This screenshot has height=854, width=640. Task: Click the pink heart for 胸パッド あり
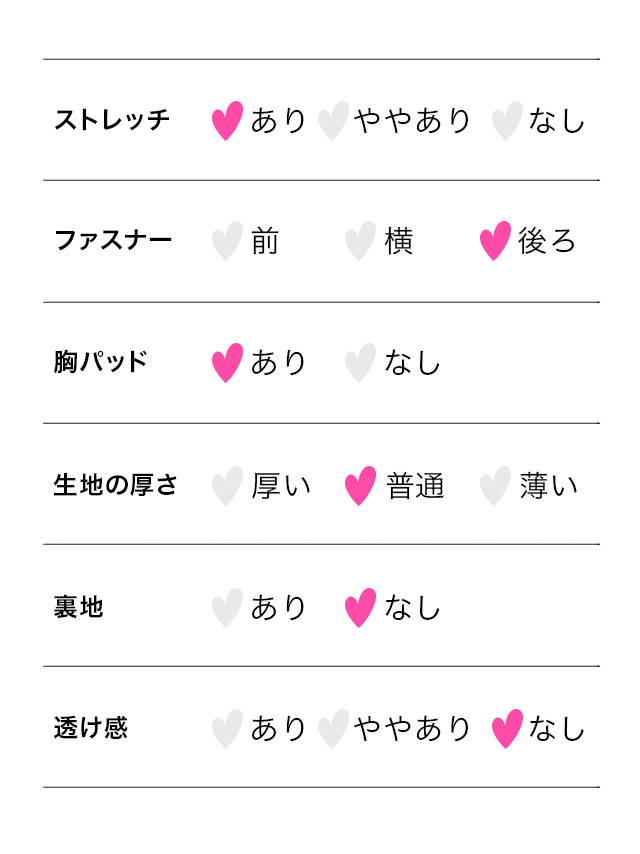[227, 362]
